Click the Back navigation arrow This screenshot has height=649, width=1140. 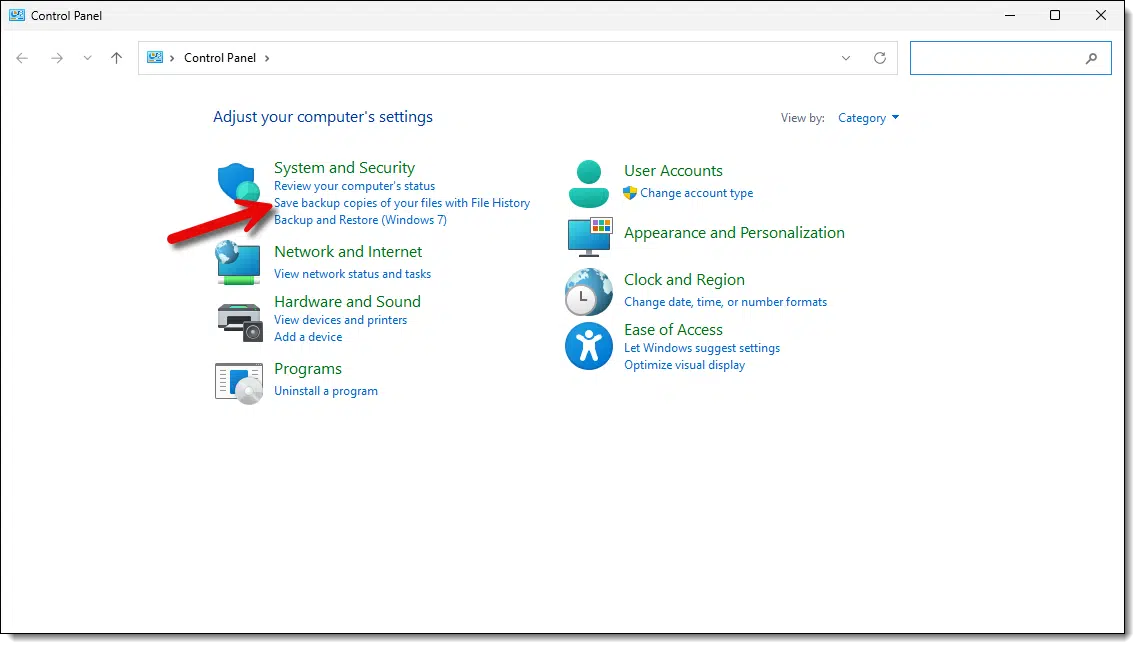[23, 58]
